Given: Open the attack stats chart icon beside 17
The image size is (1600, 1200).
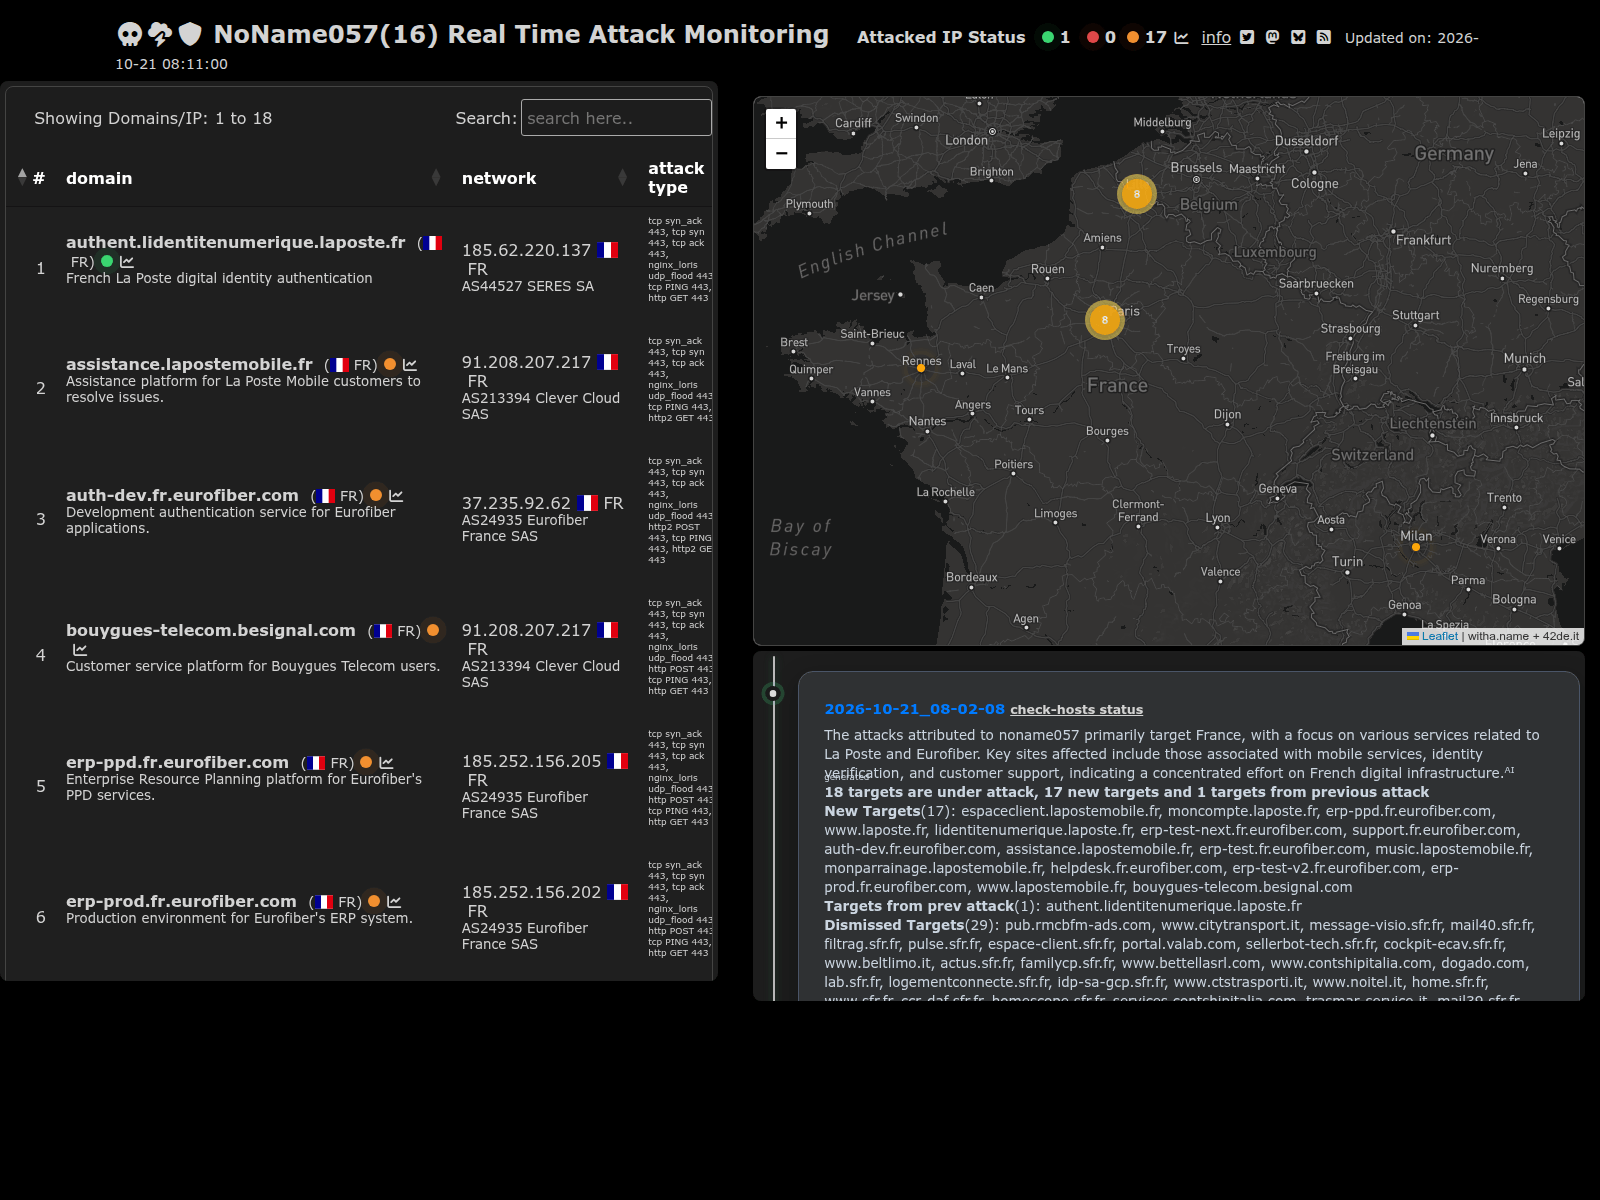Looking at the screenshot, I should [x=1181, y=37].
